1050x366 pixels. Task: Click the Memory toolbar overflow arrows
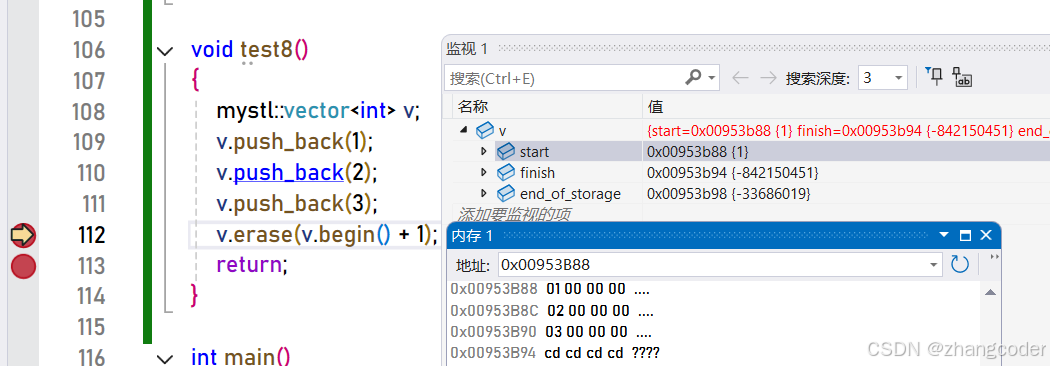click(x=994, y=257)
